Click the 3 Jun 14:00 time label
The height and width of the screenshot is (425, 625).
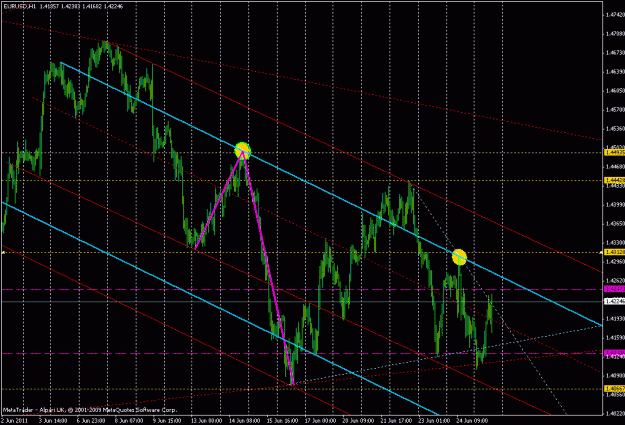point(53,421)
